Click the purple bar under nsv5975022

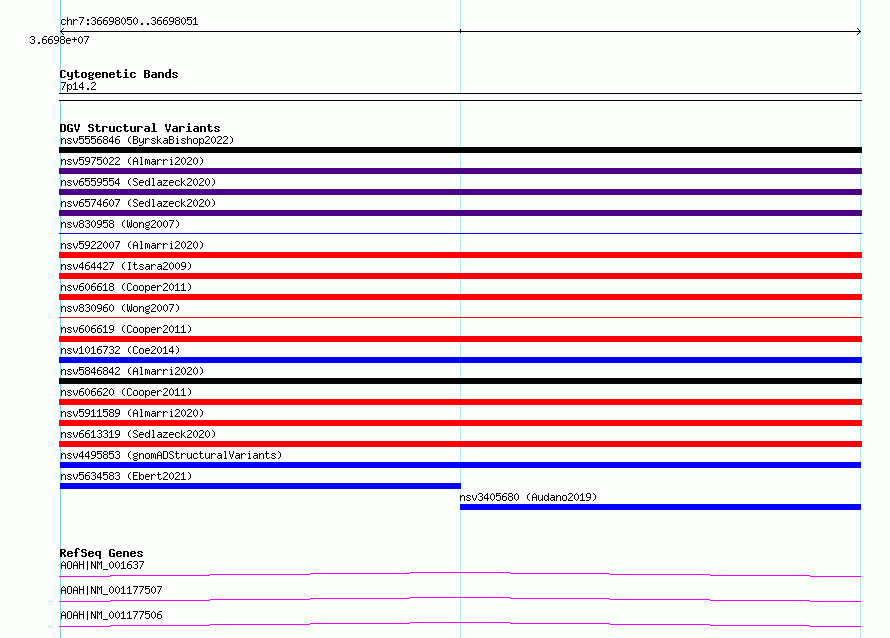tap(460, 171)
